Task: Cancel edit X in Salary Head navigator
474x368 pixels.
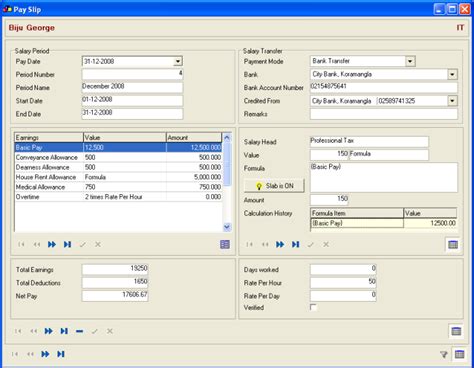Action: 326,244
